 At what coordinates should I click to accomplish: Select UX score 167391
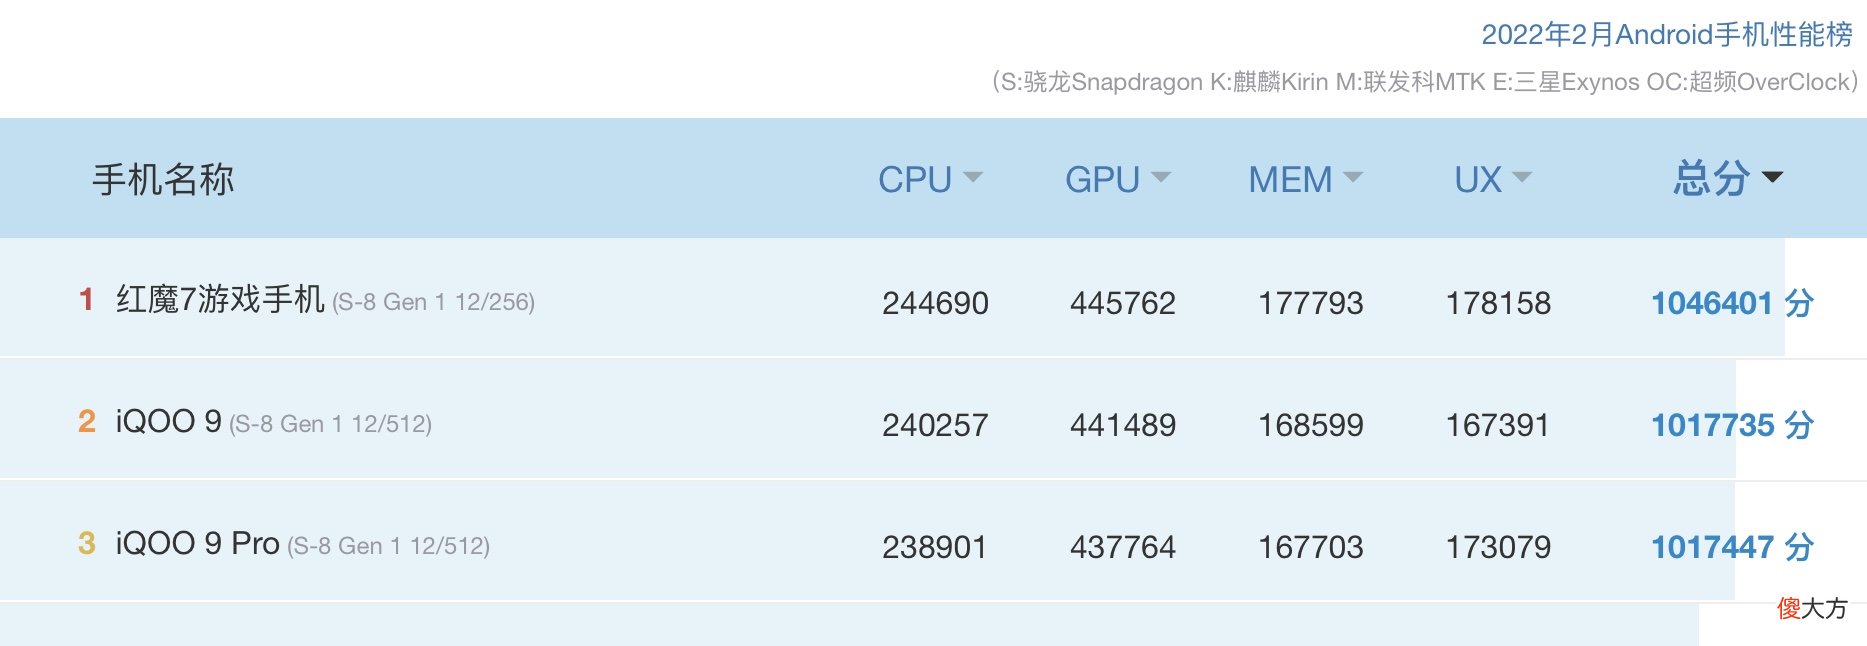coord(1498,425)
